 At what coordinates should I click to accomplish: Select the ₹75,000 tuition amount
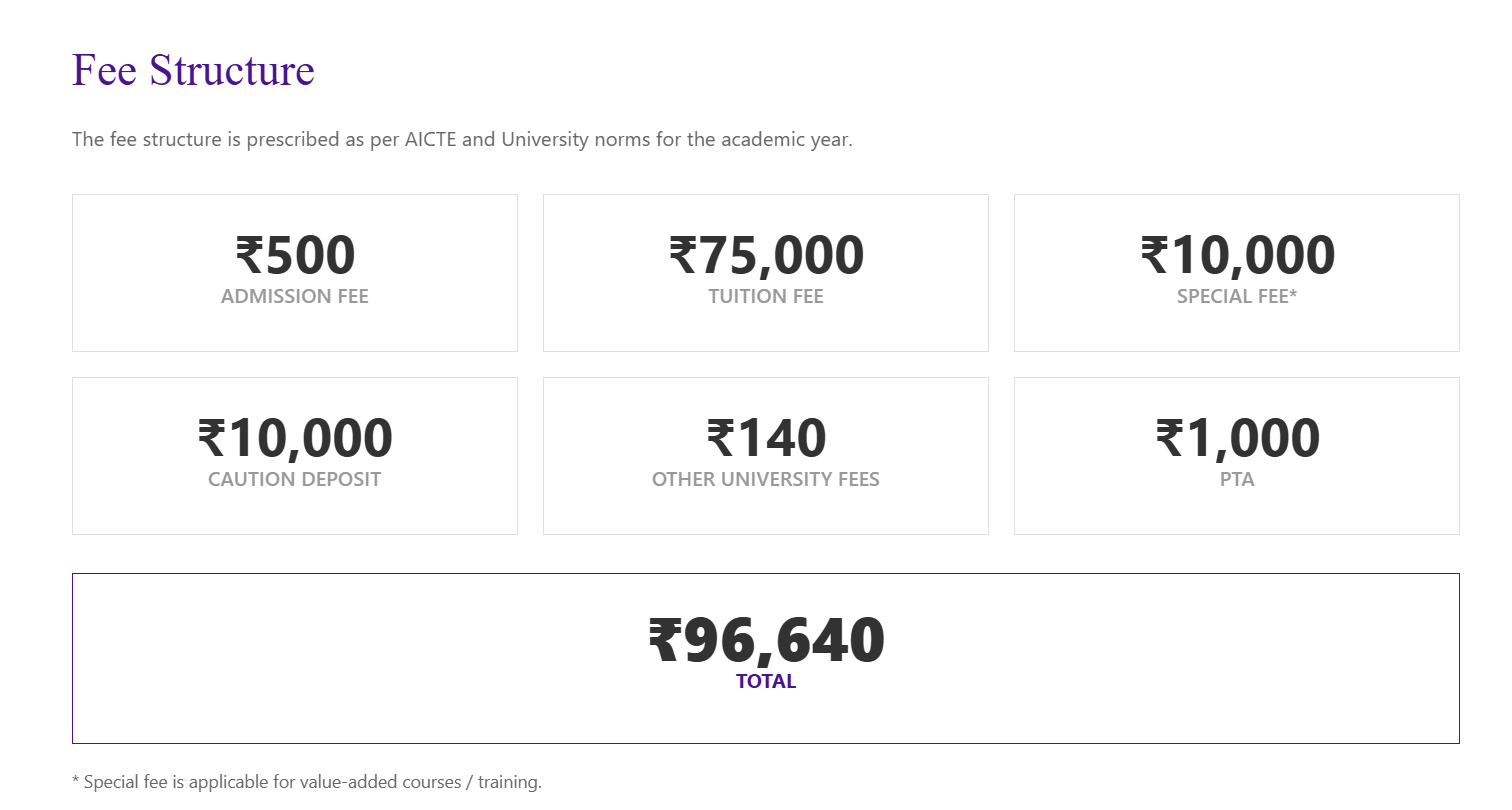[766, 255]
